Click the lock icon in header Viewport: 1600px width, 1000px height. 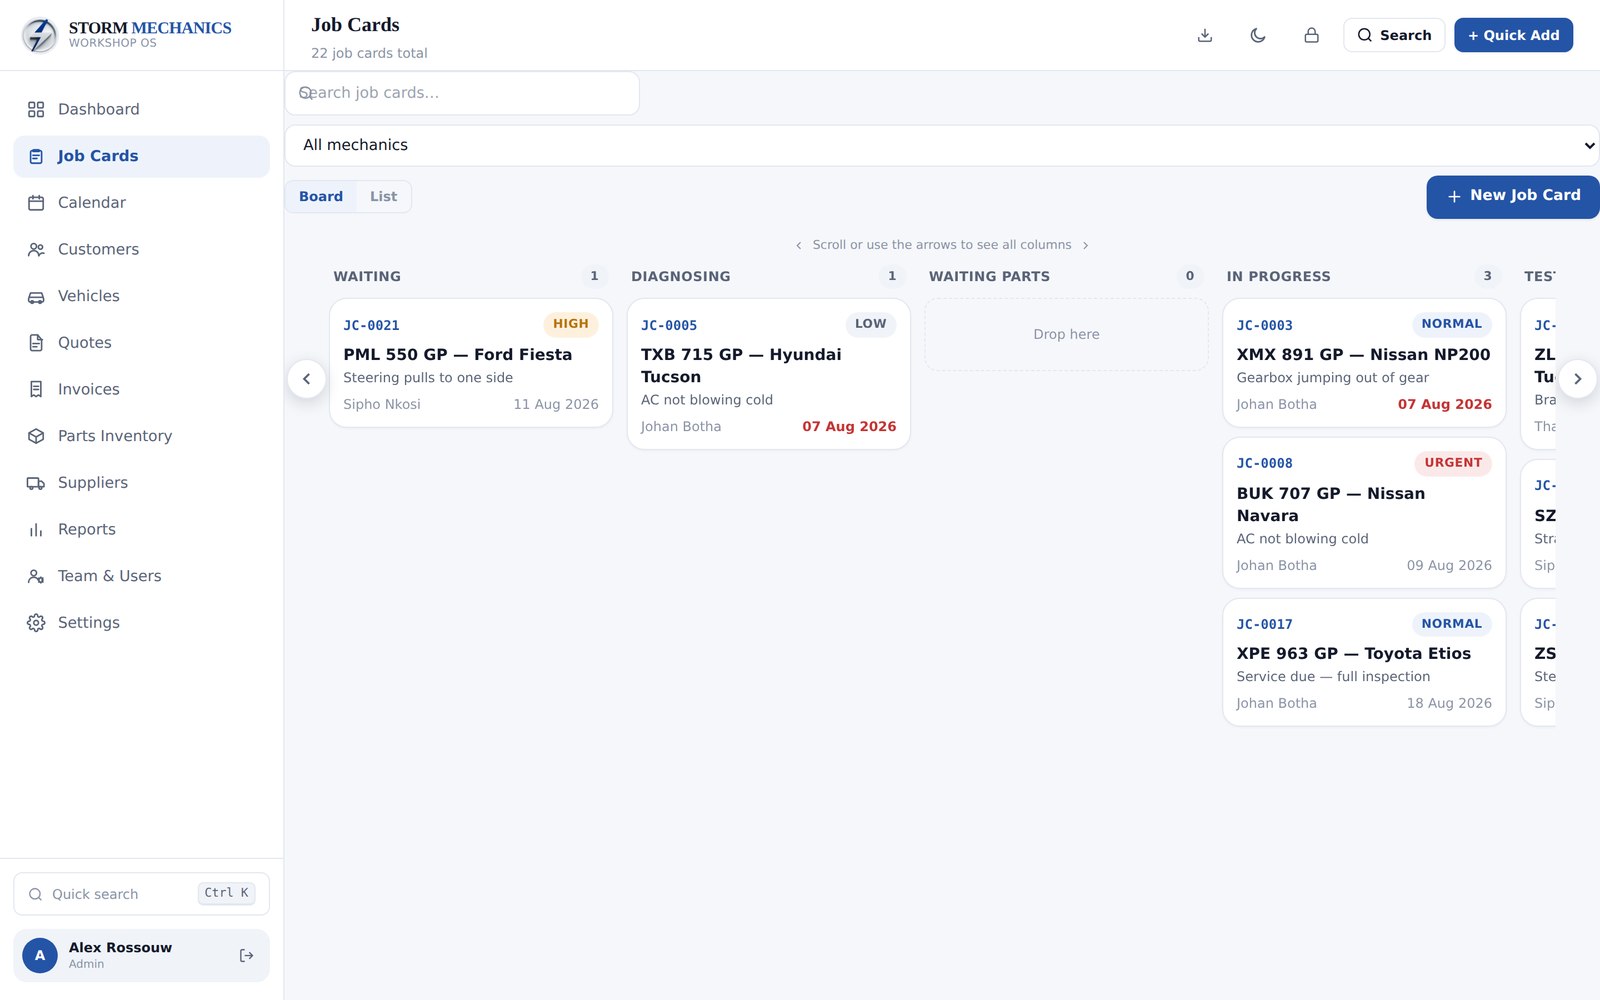click(x=1311, y=35)
